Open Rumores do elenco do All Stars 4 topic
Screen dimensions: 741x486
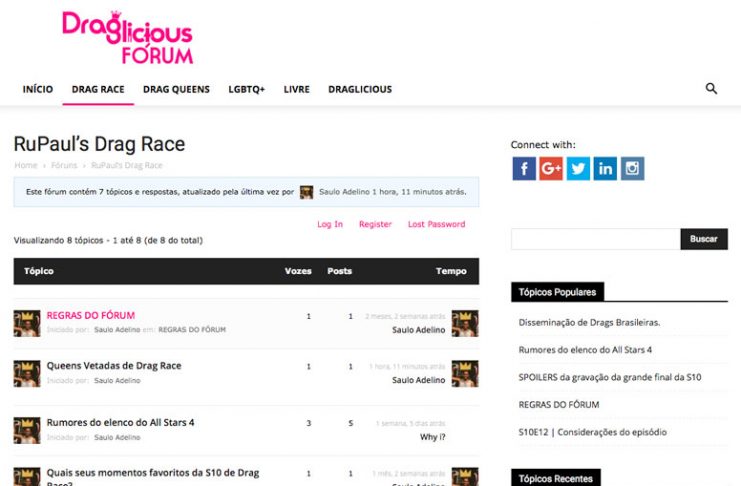pos(121,422)
